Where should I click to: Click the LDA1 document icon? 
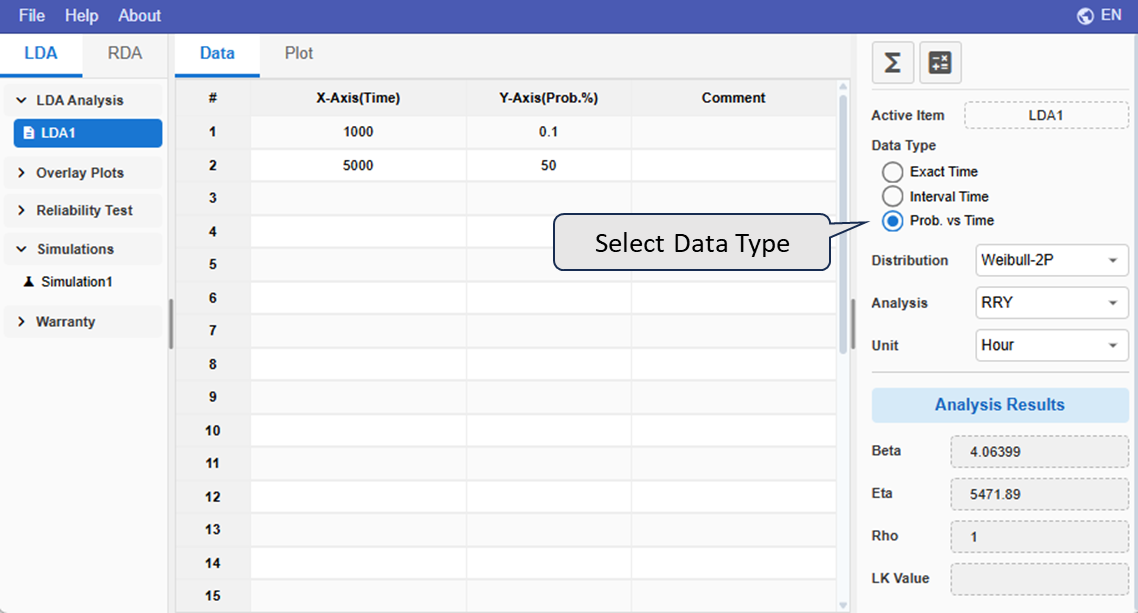pyautogui.click(x=29, y=133)
